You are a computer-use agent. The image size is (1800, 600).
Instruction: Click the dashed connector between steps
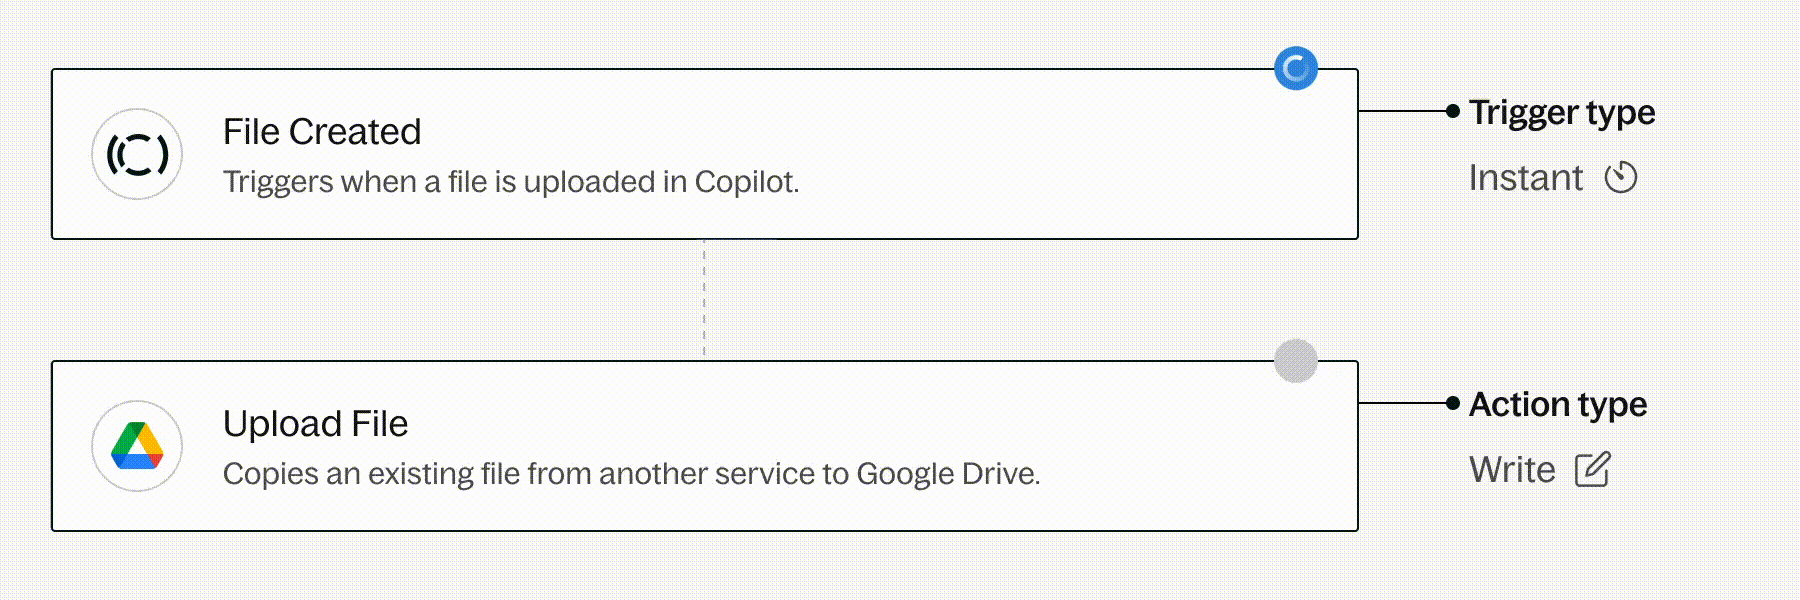(x=704, y=300)
